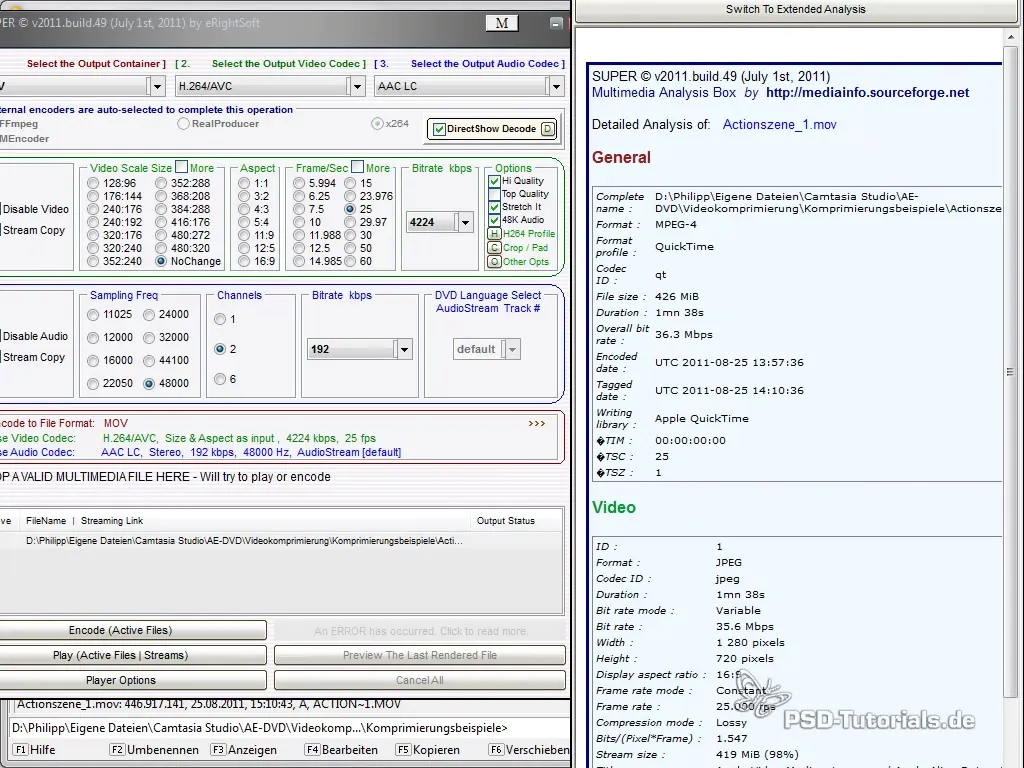Click the path input in file manager
The image size is (1024, 768).
point(291,728)
